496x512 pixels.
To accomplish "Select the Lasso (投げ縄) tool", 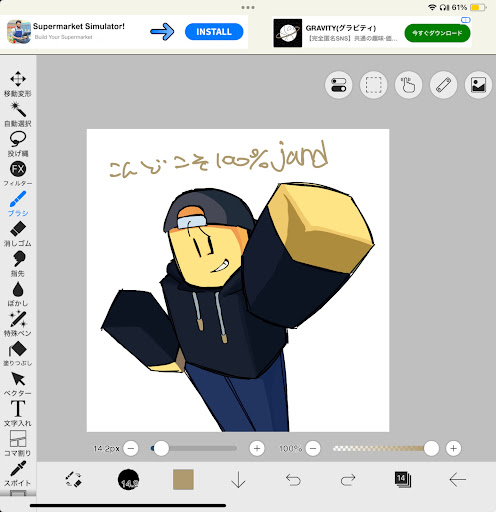I will click(x=18, y=144).
